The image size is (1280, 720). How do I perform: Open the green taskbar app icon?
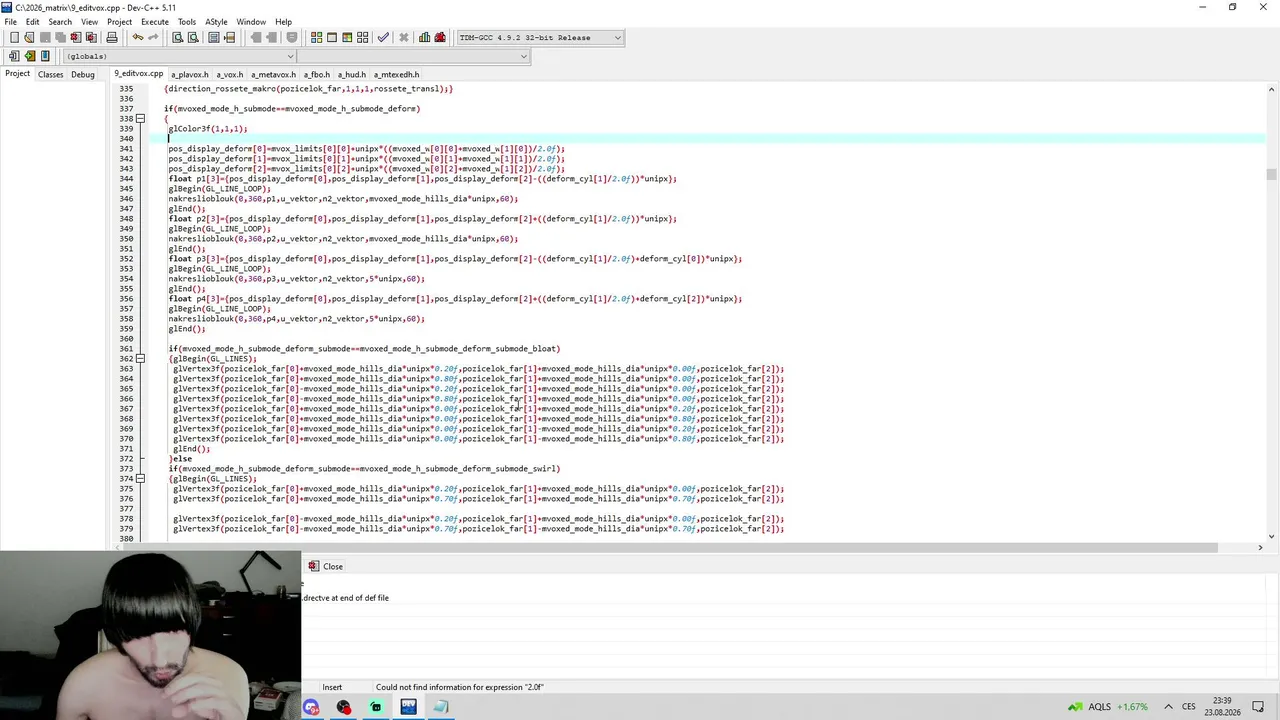tap(376, 707)
